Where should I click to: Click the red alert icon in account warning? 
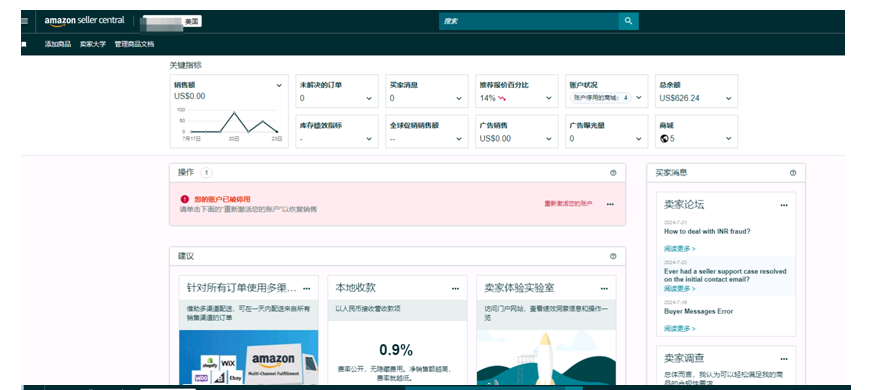pos(185,199)
